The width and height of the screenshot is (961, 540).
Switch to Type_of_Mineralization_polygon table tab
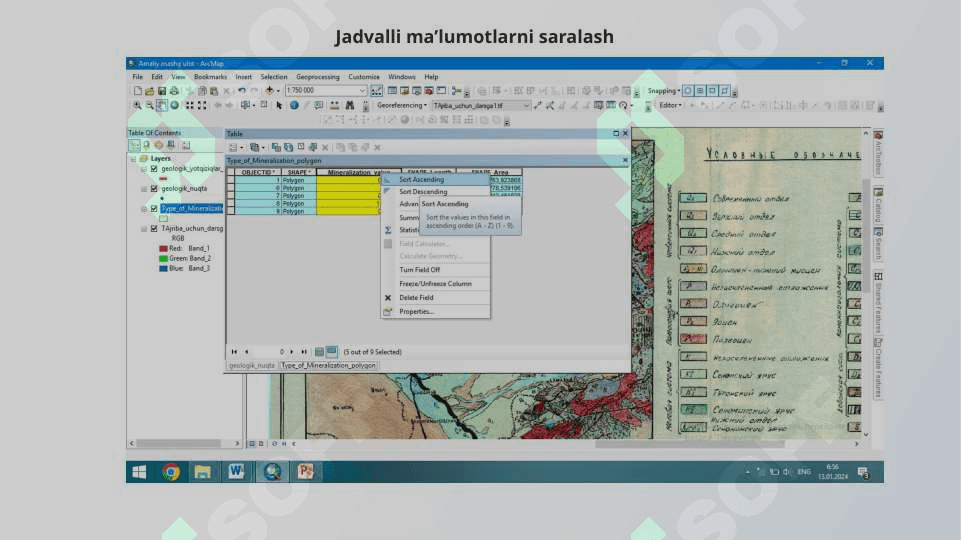pyautogui.click(x=329, y=365)
